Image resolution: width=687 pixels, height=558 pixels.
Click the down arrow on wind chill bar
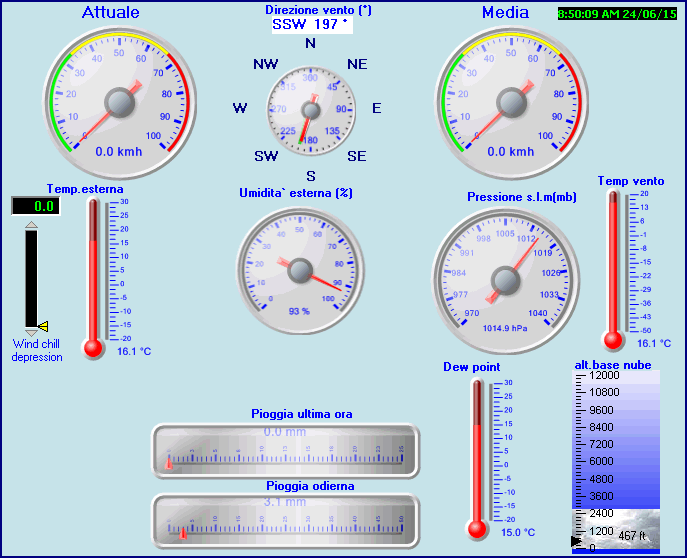point(31,331)
